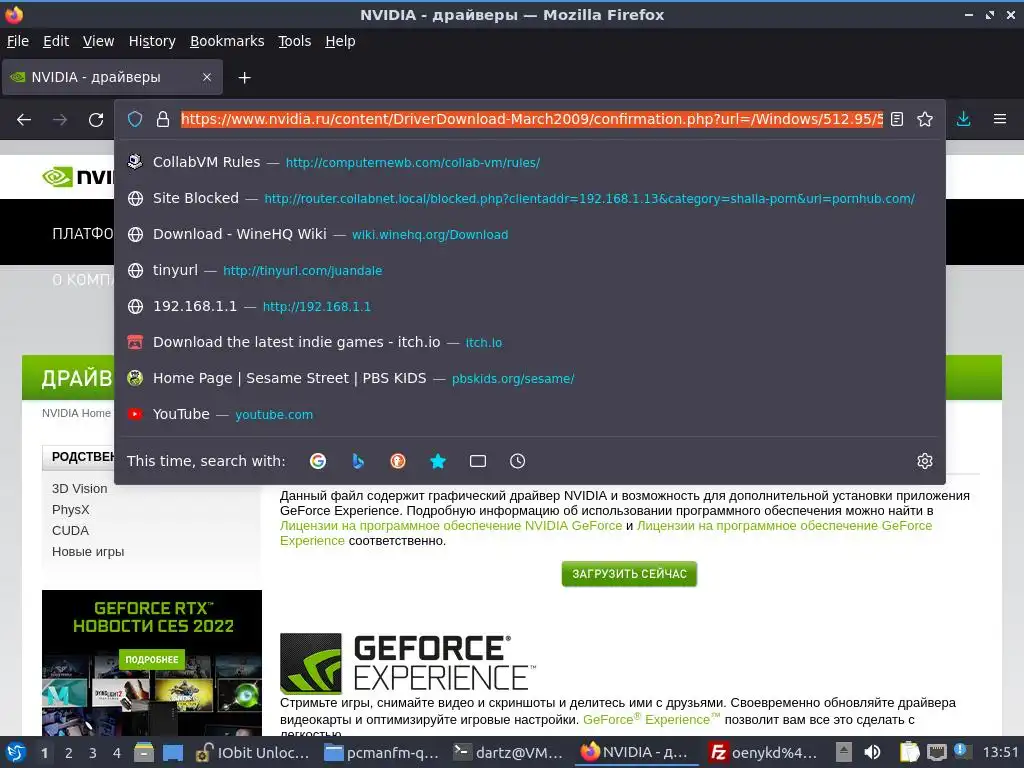
Task: Open volume control speaker icon in tray
Action: point(872,752)
